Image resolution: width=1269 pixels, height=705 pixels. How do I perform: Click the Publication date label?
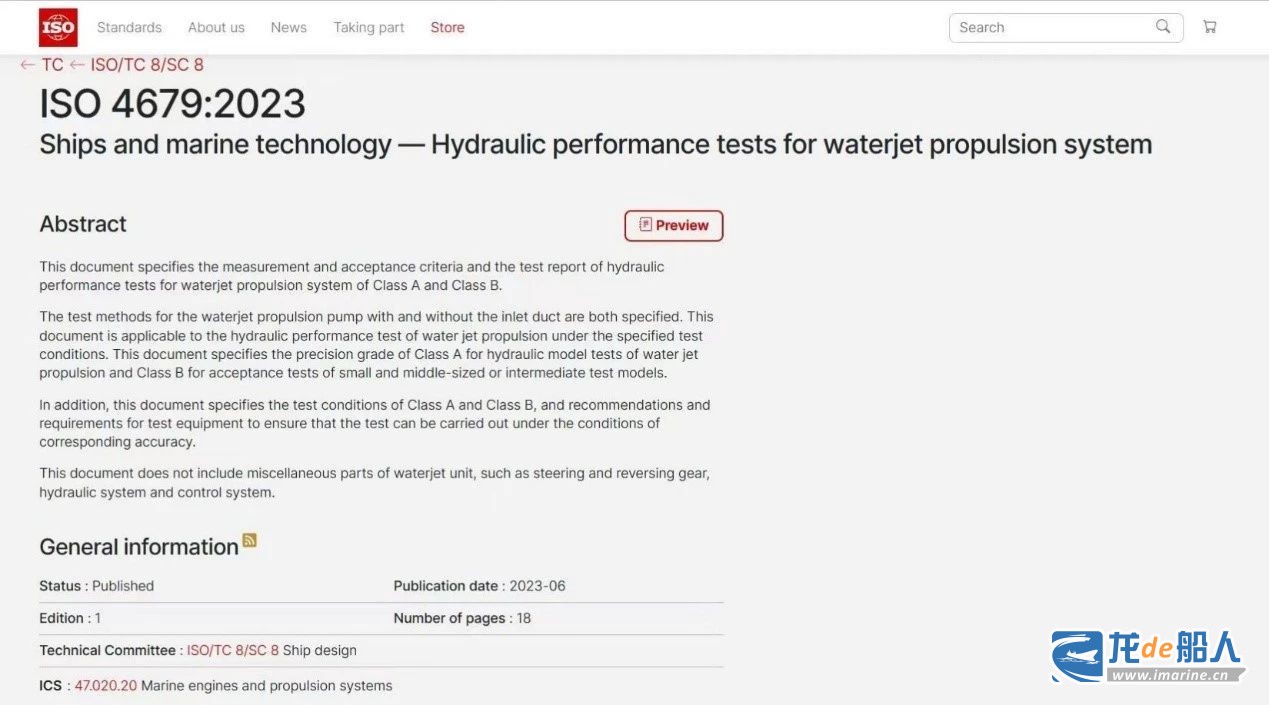pos(449,586)
